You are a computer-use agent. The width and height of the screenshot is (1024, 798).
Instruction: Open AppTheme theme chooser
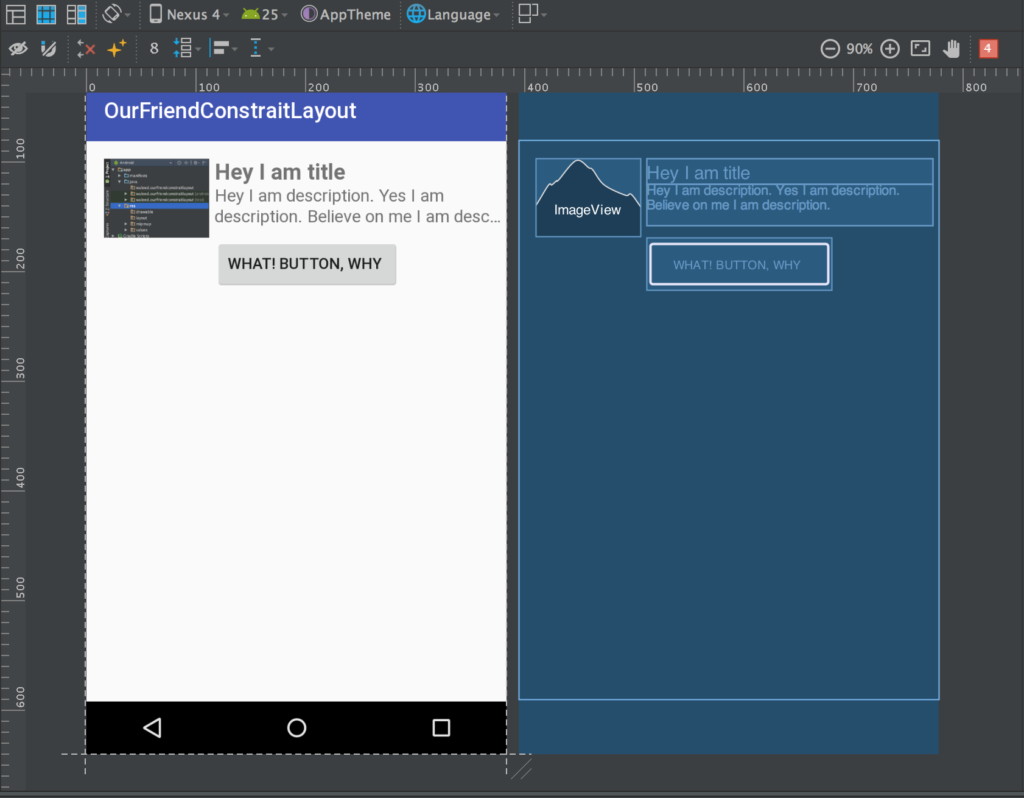tap(345, 14)
